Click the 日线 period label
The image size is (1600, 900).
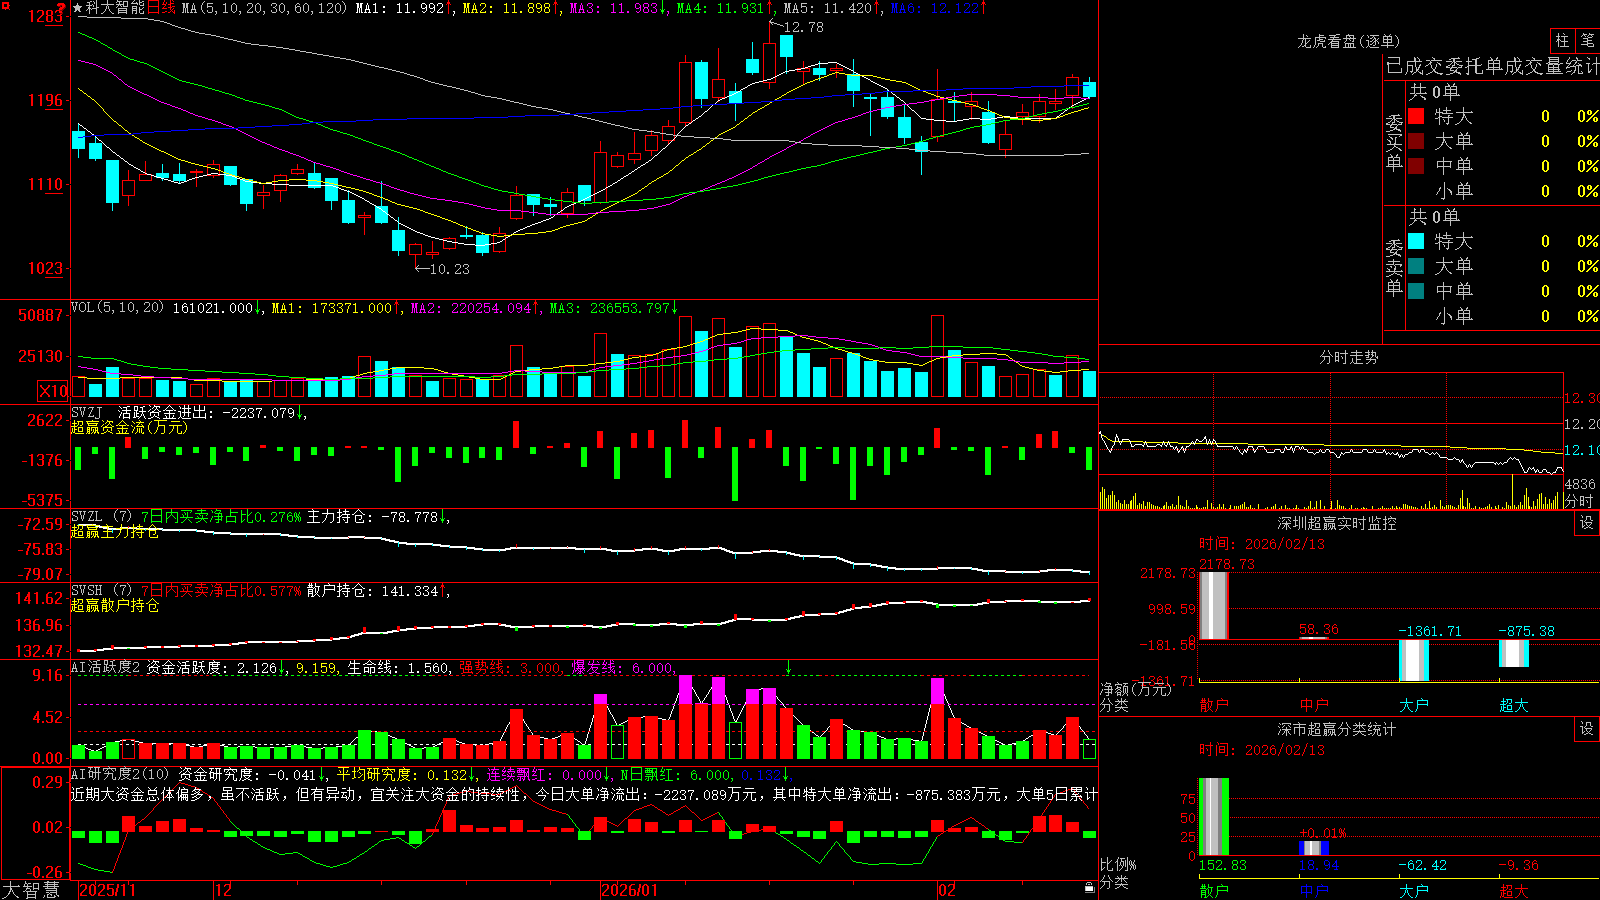pos(162,8)
